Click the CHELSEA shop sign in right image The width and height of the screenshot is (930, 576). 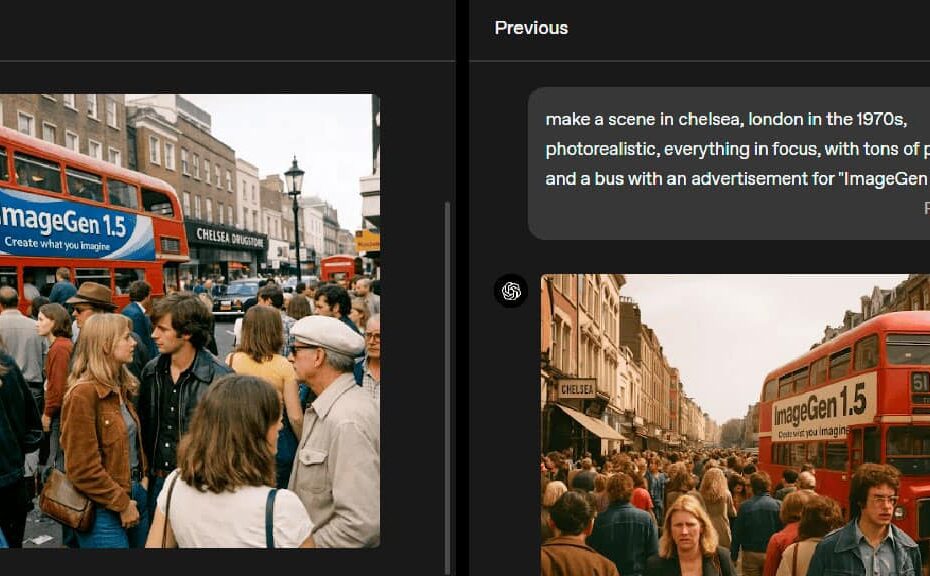577,389
